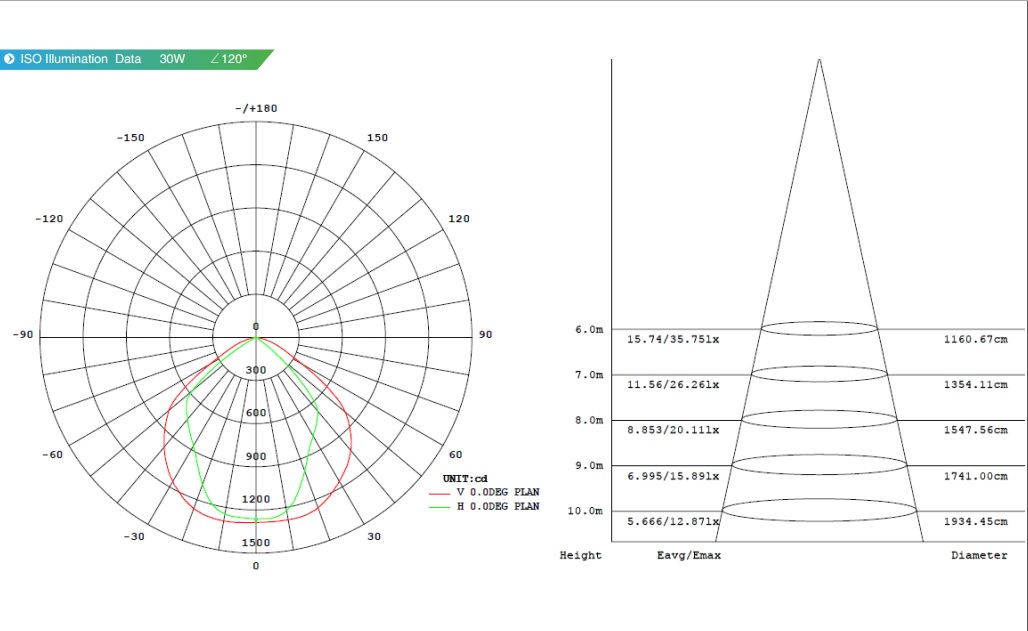Viewport: 1028px width, 631px height.
Task: Click the '-/+180' label atop the polar chart
Action: point(256,108)
